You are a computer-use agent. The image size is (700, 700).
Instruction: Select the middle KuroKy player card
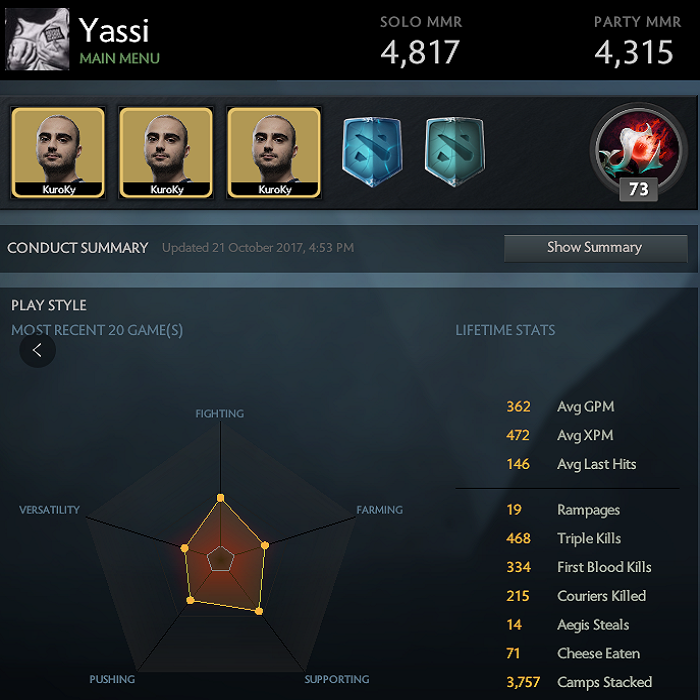tap(166, 153)
